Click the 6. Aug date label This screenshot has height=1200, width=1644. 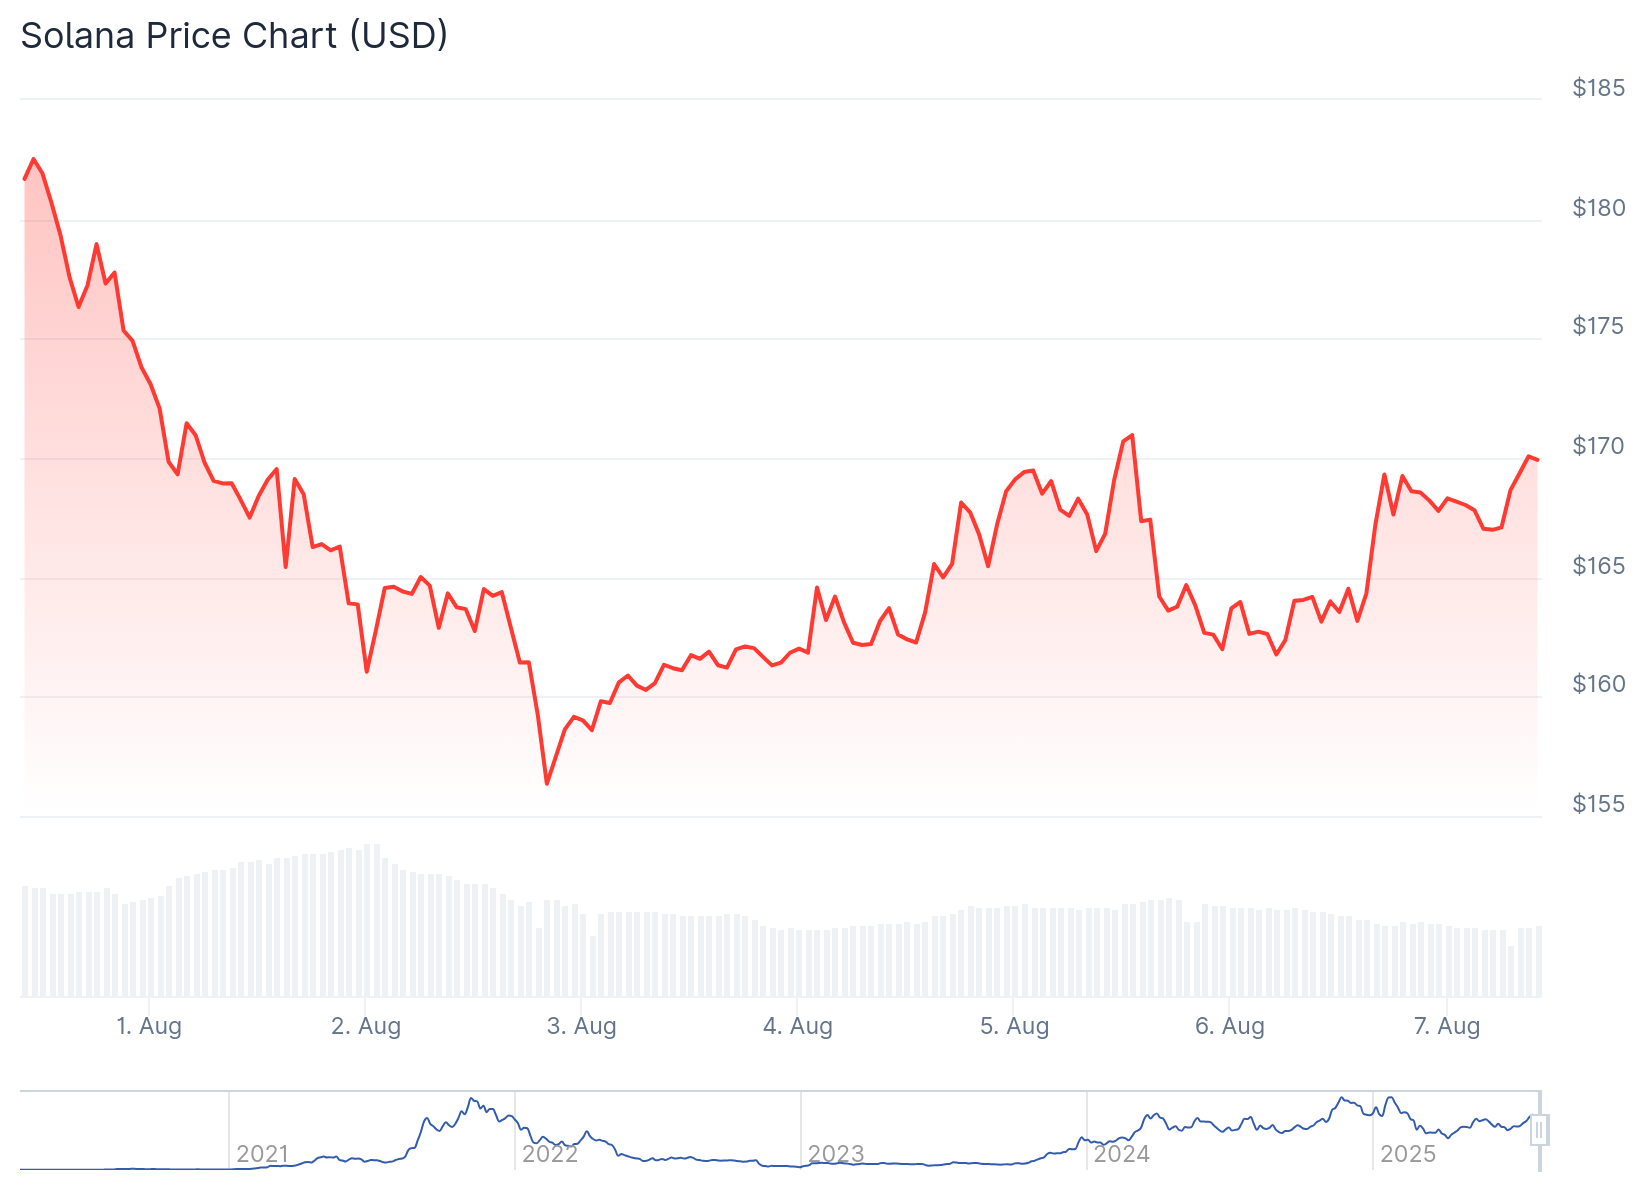[1230, 1026]
